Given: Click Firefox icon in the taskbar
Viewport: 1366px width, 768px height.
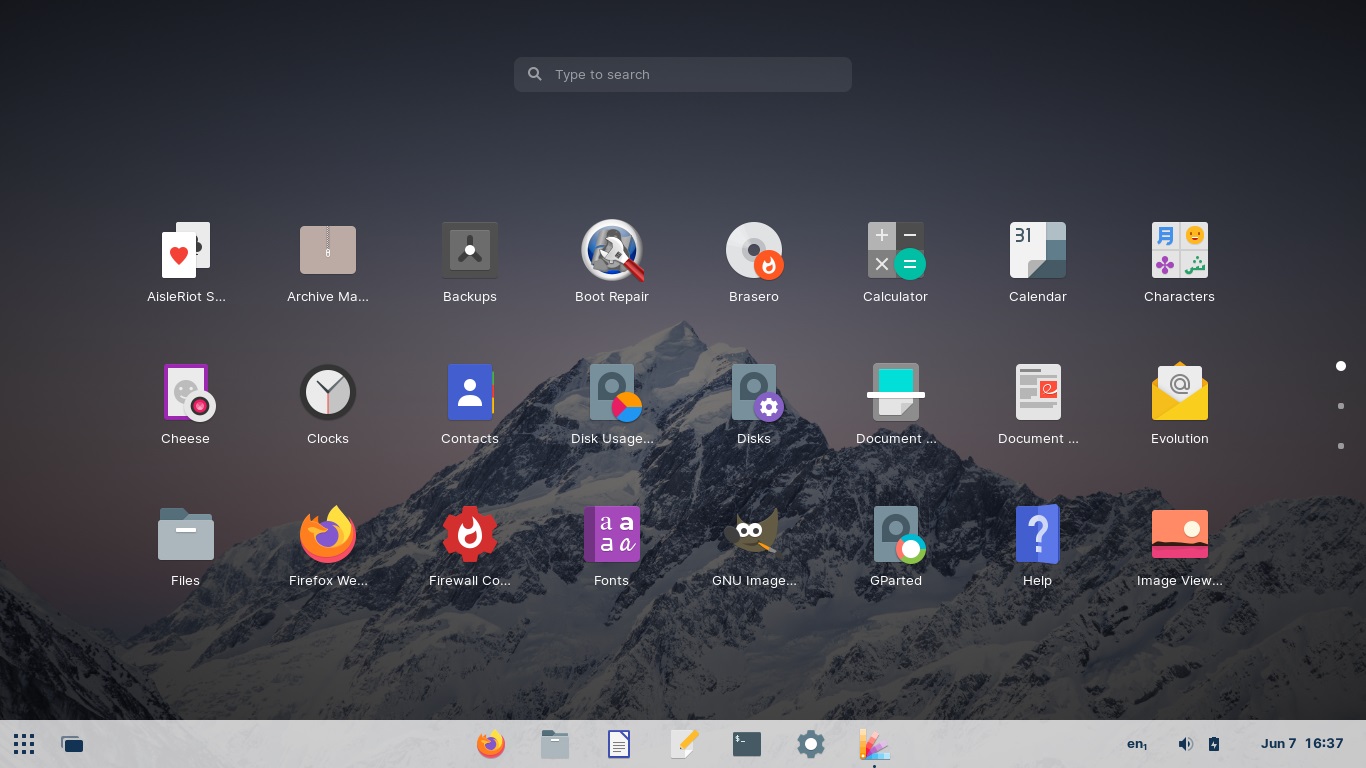Looking at the screenshot, I should click(491, 744).
